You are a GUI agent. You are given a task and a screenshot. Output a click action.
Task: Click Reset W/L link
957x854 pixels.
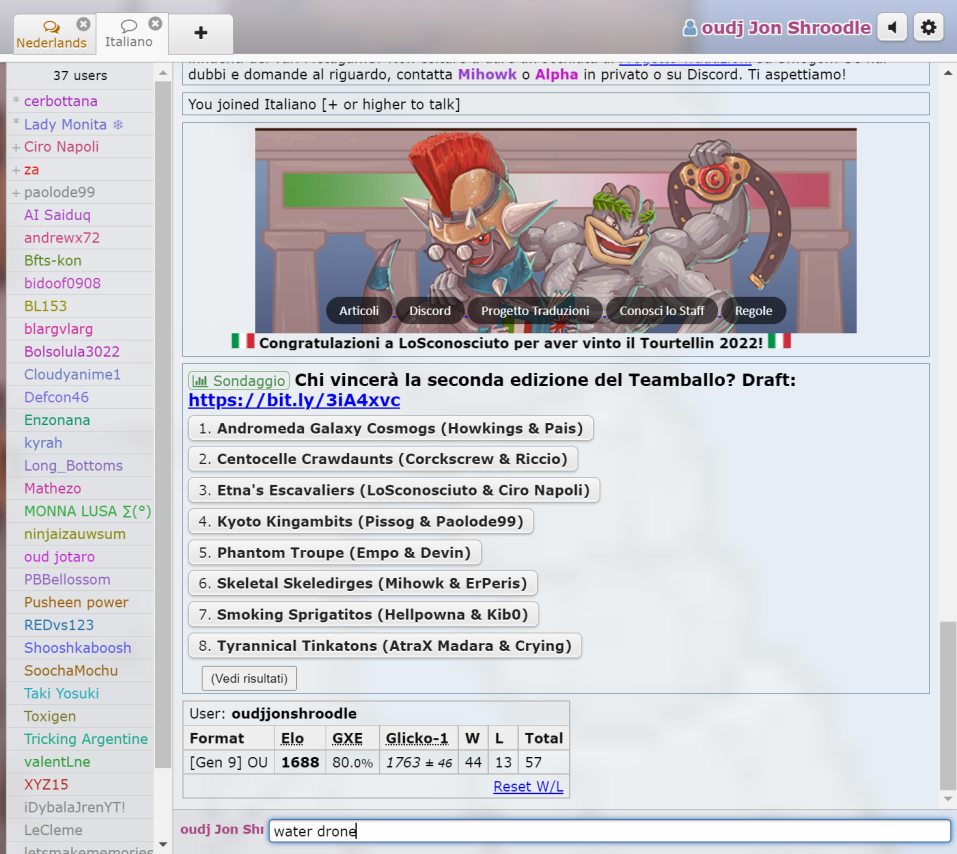click(528, 786)
